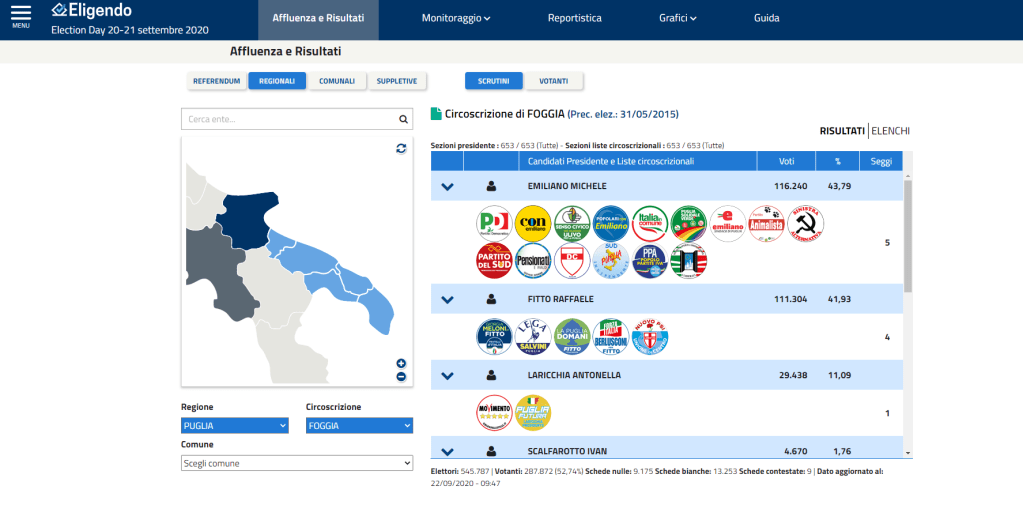
Task: Open the Scegli comune dropdown
Action: [x=296, y=463]
